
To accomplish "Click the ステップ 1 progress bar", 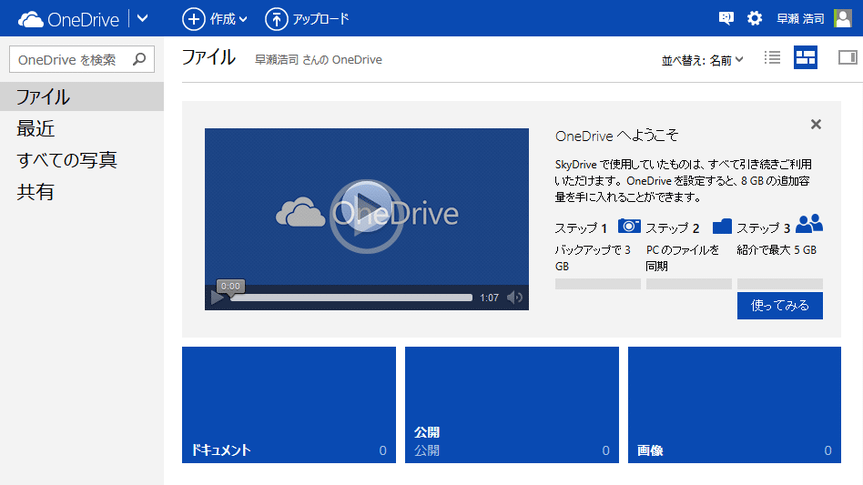I will [x=598, y=284].
